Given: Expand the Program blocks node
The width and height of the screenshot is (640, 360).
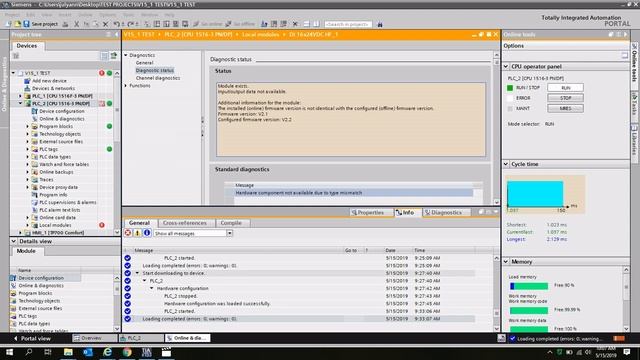Looking at the screenshot, I should (x=28, y=127).
